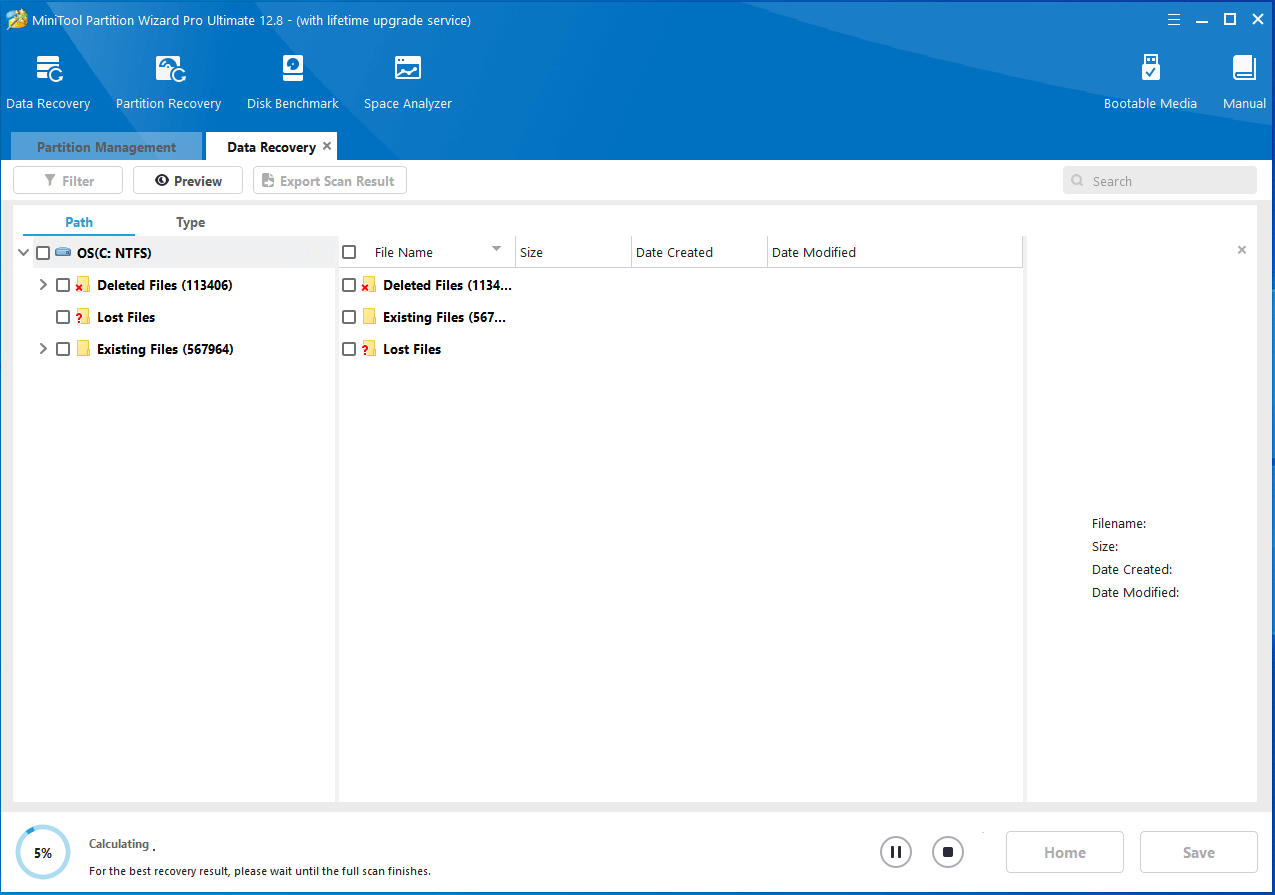Screen dimensions: 1275x895
Task: Click in the Search field
Action: point(1160,181)
